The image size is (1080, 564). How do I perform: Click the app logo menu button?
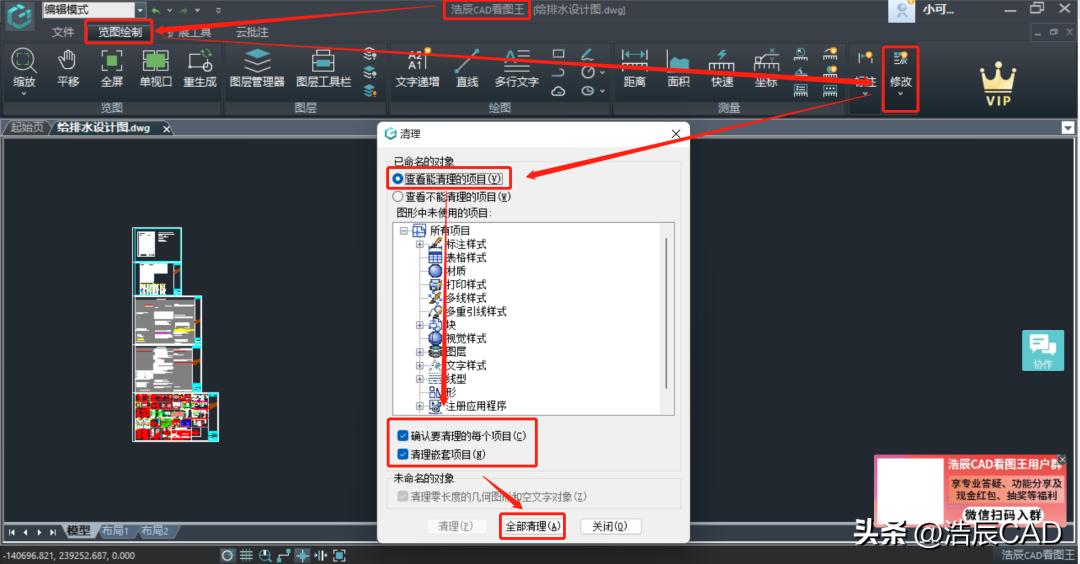[19, 17]
